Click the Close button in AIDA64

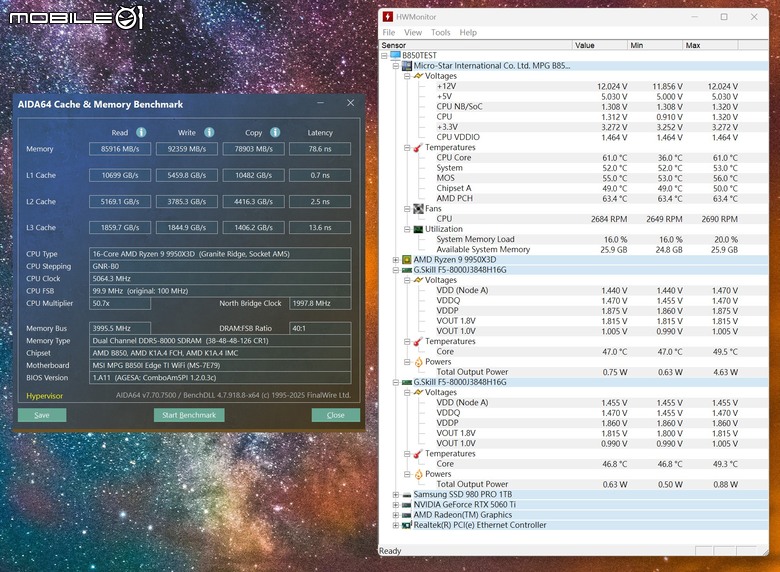click(x=336, y=415)
